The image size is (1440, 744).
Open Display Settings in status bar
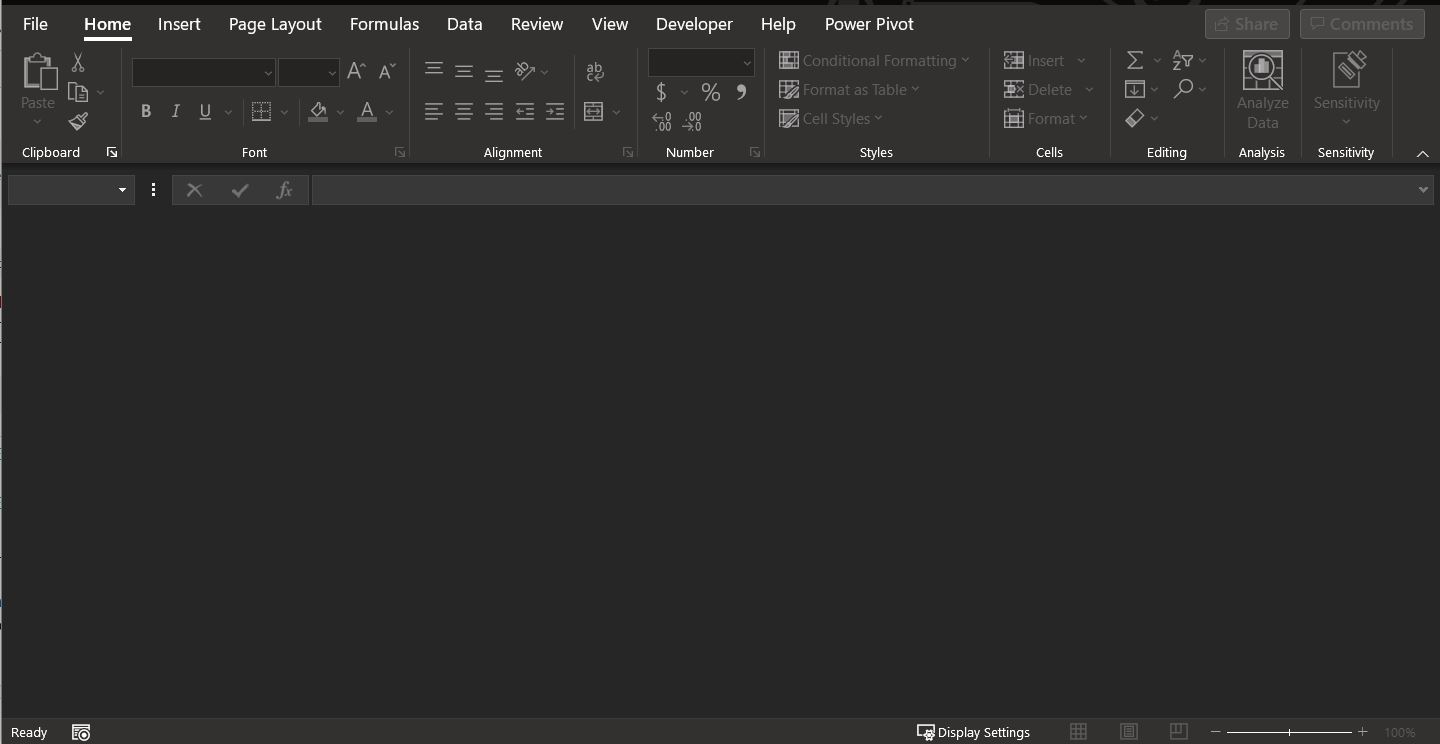[973, 732]
